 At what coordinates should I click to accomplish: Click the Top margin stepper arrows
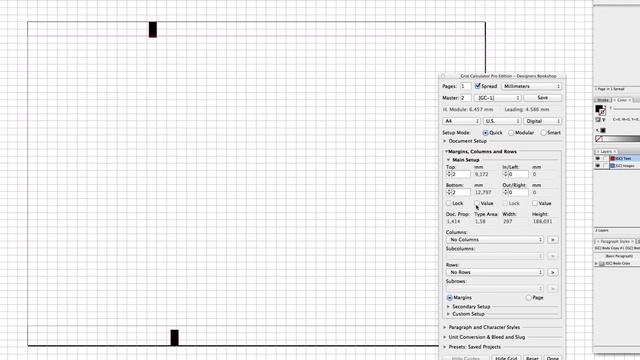point(449,174)
